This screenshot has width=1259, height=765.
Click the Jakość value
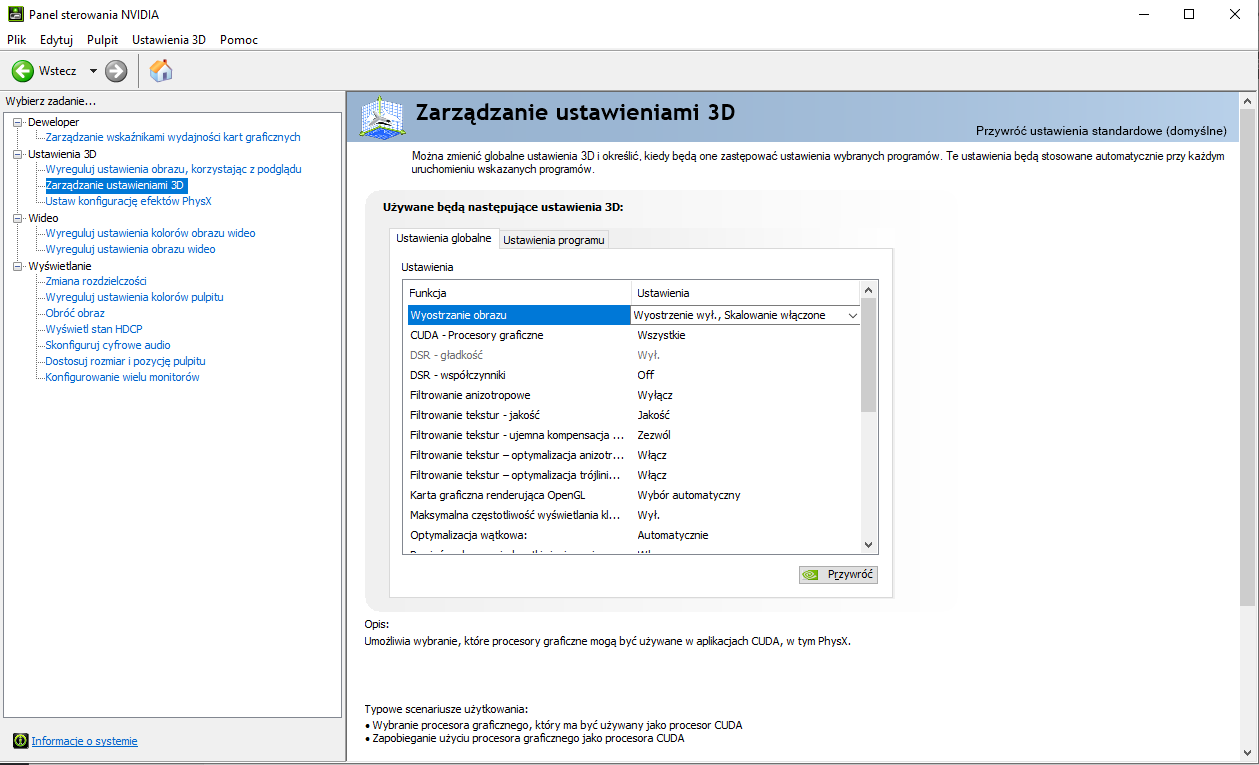pyautogui.click(x=654, y=415)
